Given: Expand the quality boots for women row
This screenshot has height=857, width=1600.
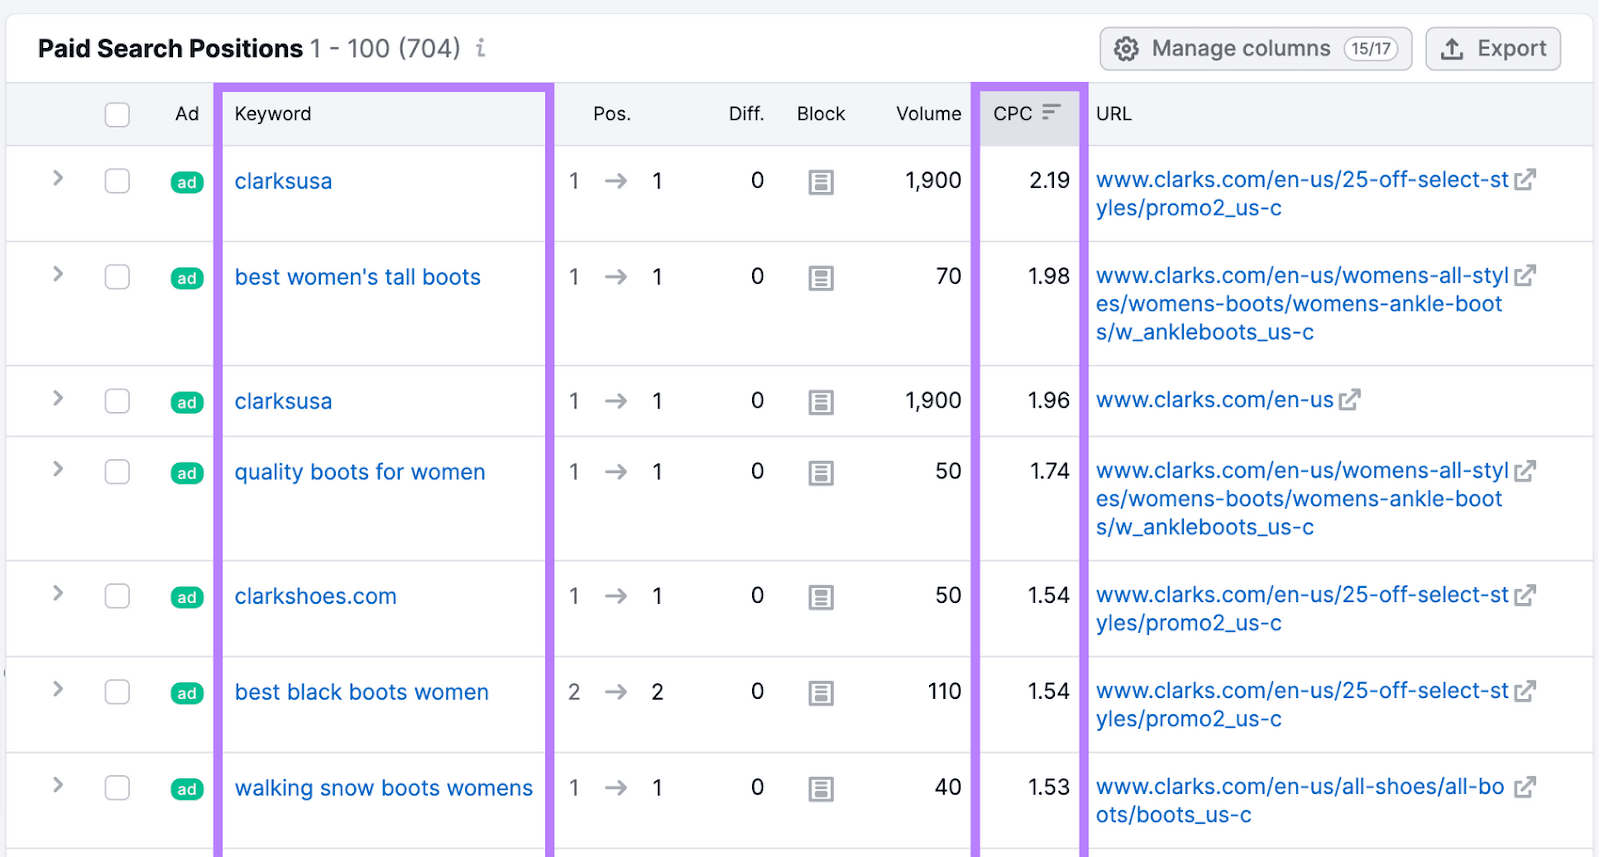Looking at the screenshot, I should 58,469.
